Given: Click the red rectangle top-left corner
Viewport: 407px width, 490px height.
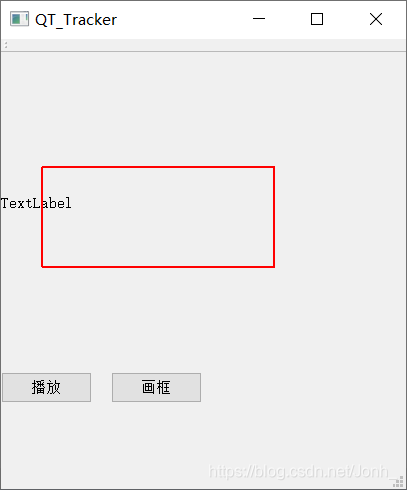Looking at the screenshot, I should click(x=42, y=167).
